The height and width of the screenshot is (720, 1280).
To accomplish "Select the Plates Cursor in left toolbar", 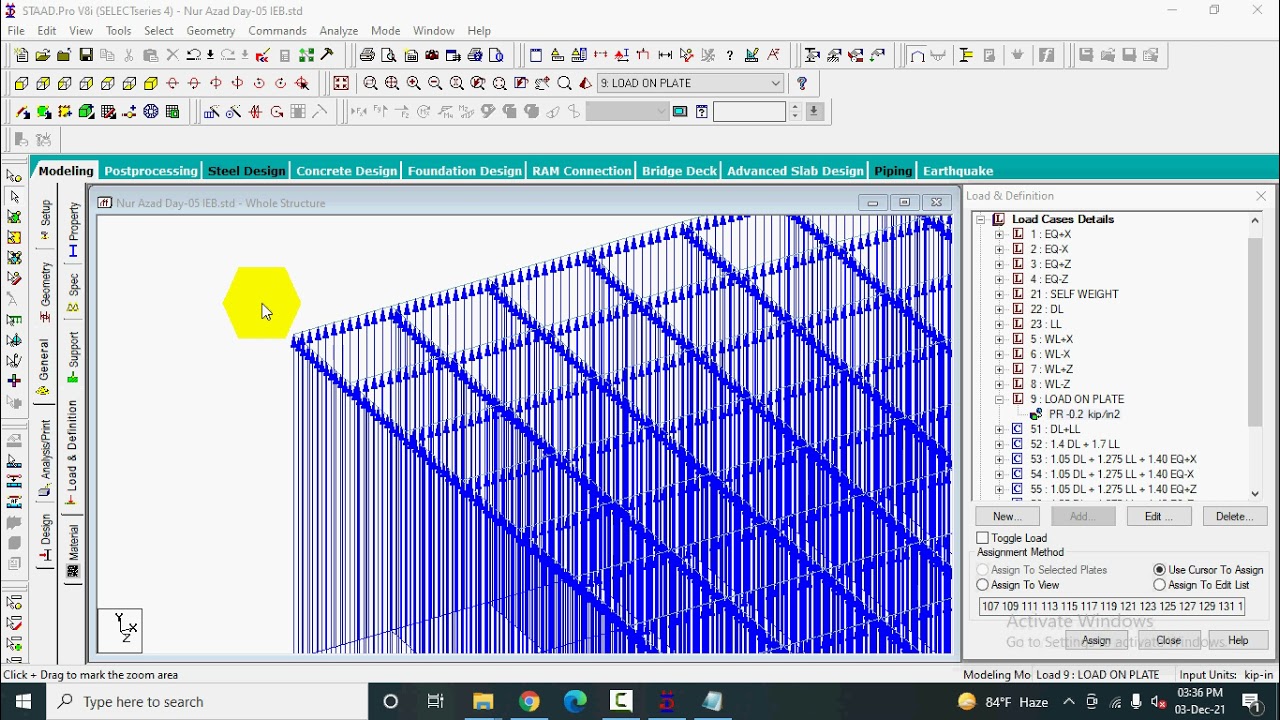I will coord(14,217).
